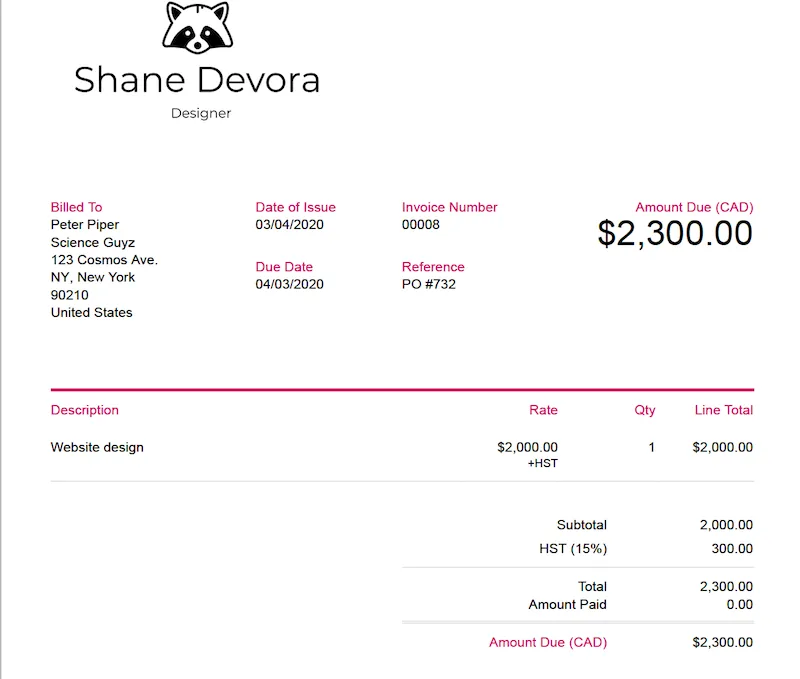
Task: Click the "Amount Paid" label
Action: point(567,605)
